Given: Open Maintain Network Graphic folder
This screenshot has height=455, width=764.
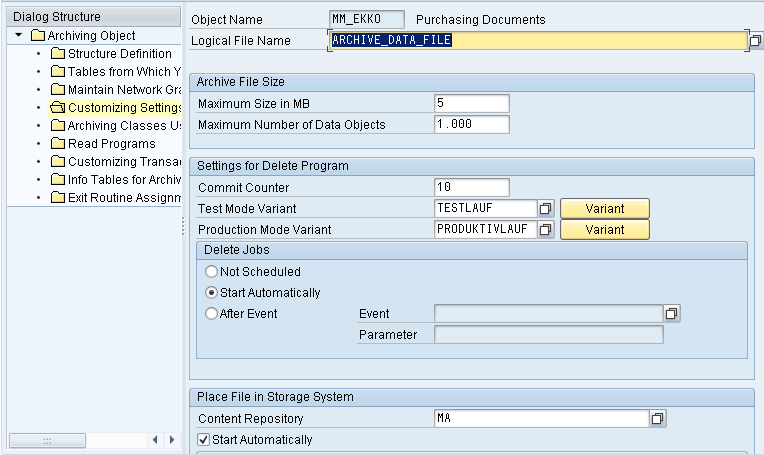Looking at the screenshot, I should [124, 90].
